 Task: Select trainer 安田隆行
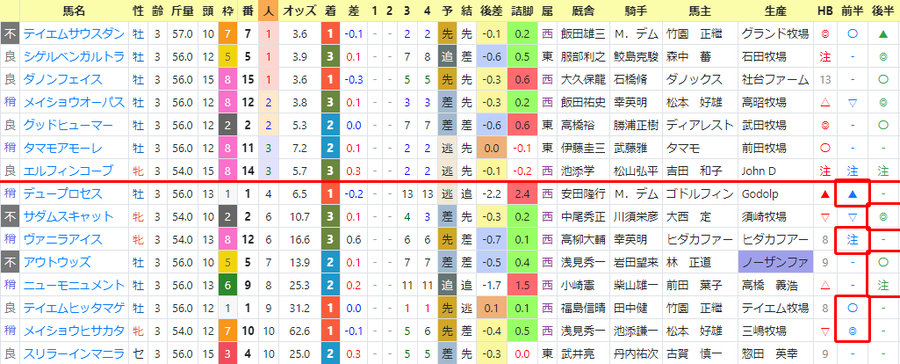coord(583,194)
